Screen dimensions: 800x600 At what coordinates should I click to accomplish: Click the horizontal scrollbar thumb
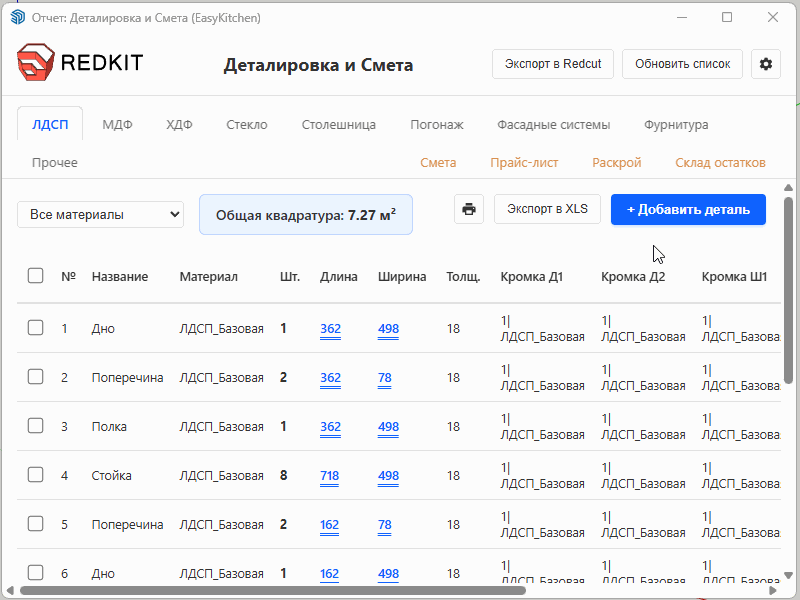273,590
